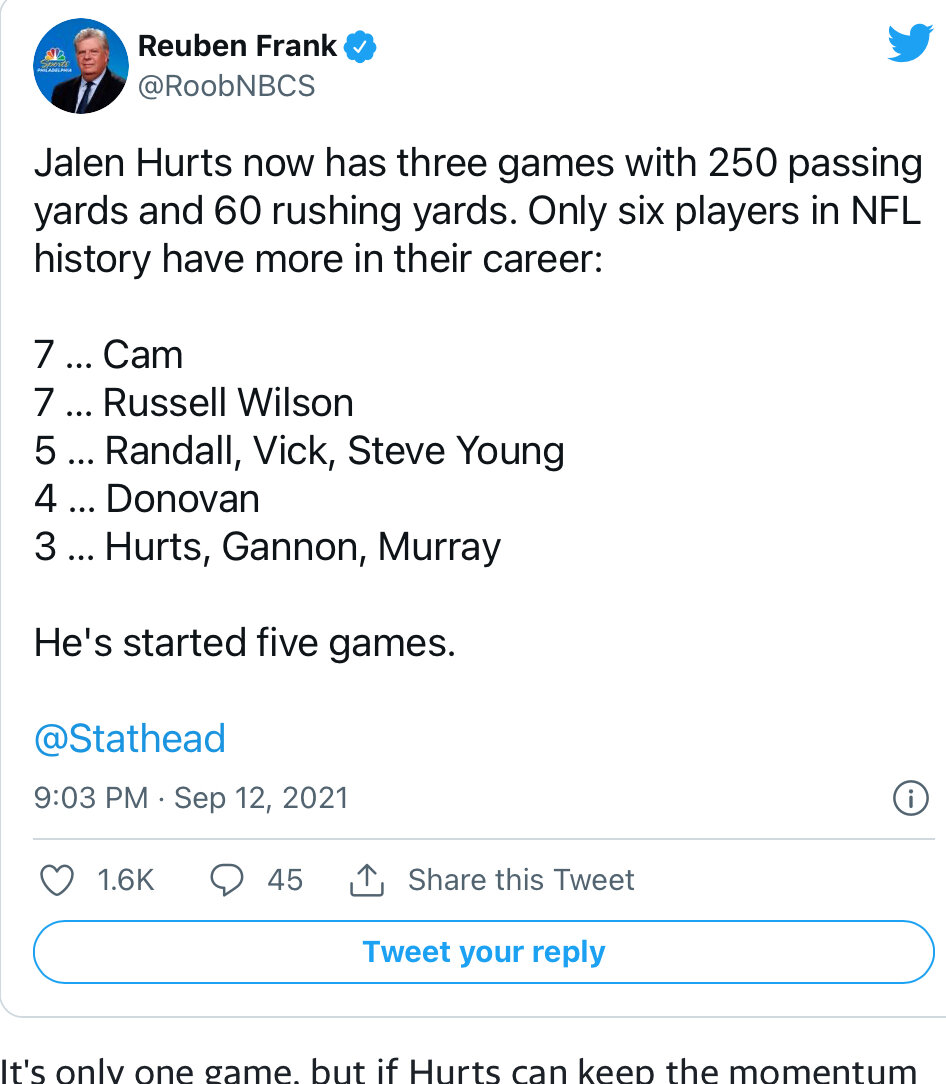Click the article text beginning "It's only one game"
This screenshot has width=946, height=1084.
click(x=460, y=1068)
